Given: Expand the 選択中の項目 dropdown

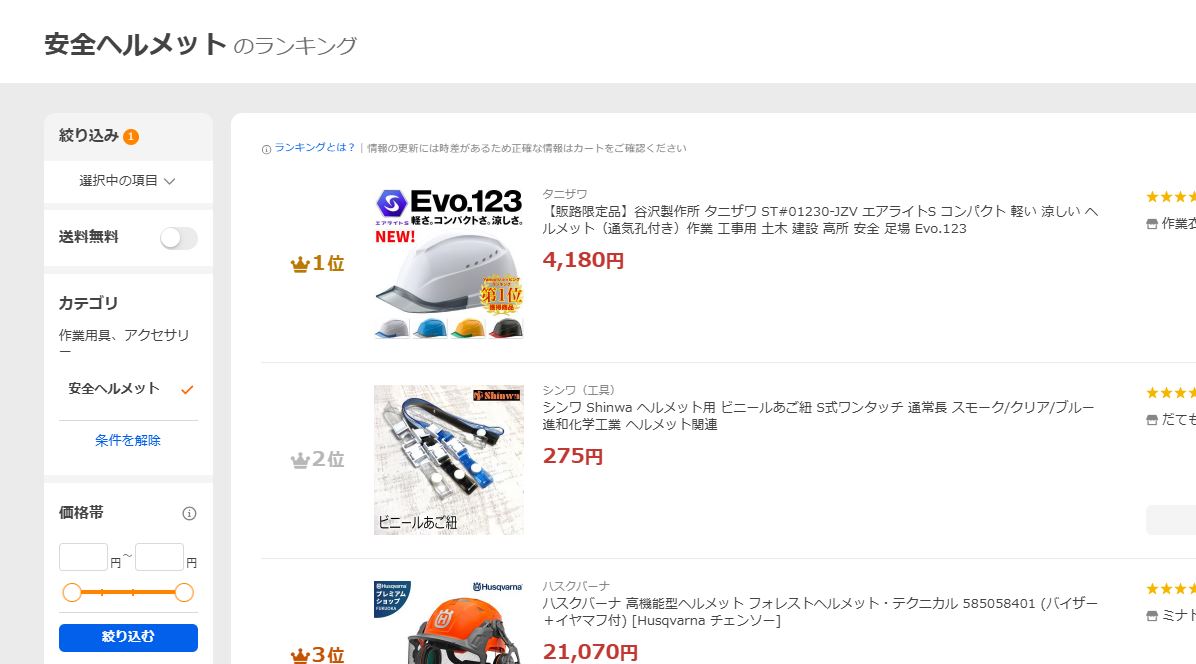Looking at the screenshot, I should (x=128, y=181).
